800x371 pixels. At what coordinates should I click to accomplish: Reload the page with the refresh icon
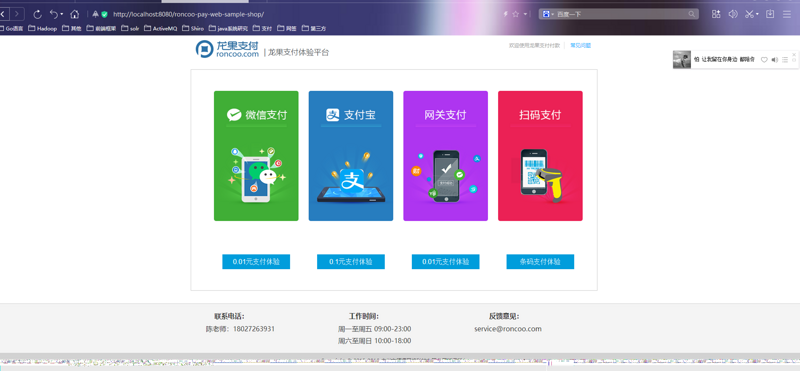click(x=37, y=14)
